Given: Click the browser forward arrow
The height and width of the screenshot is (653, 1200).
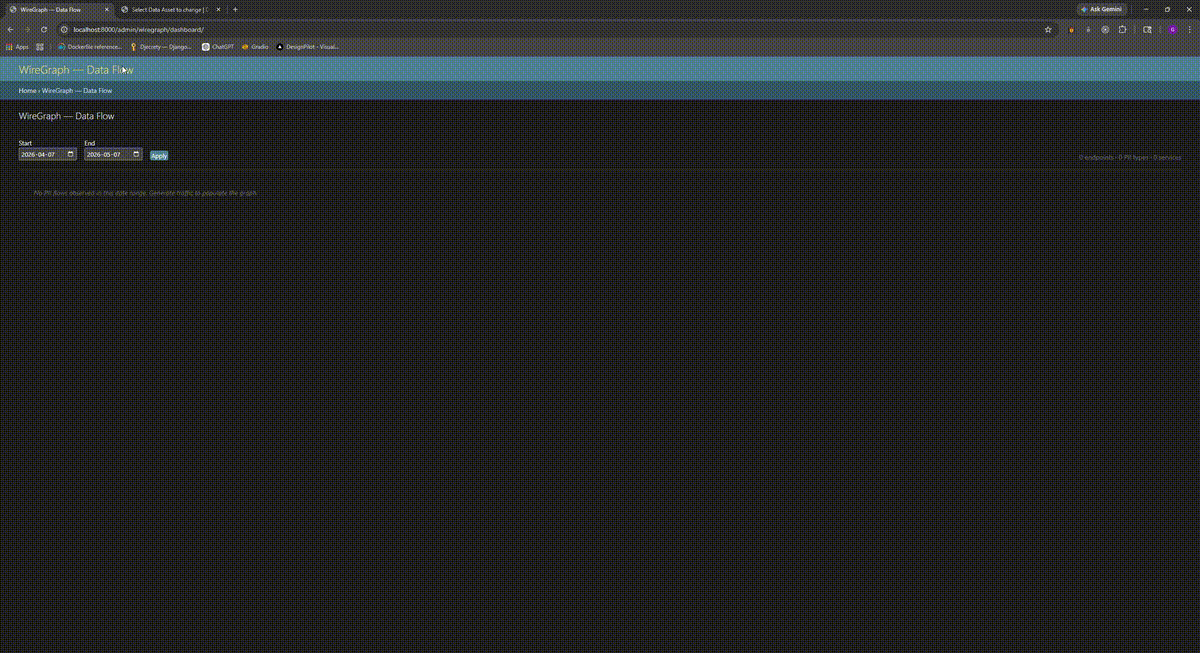Looking at the screenshot, I should point(27,30).
